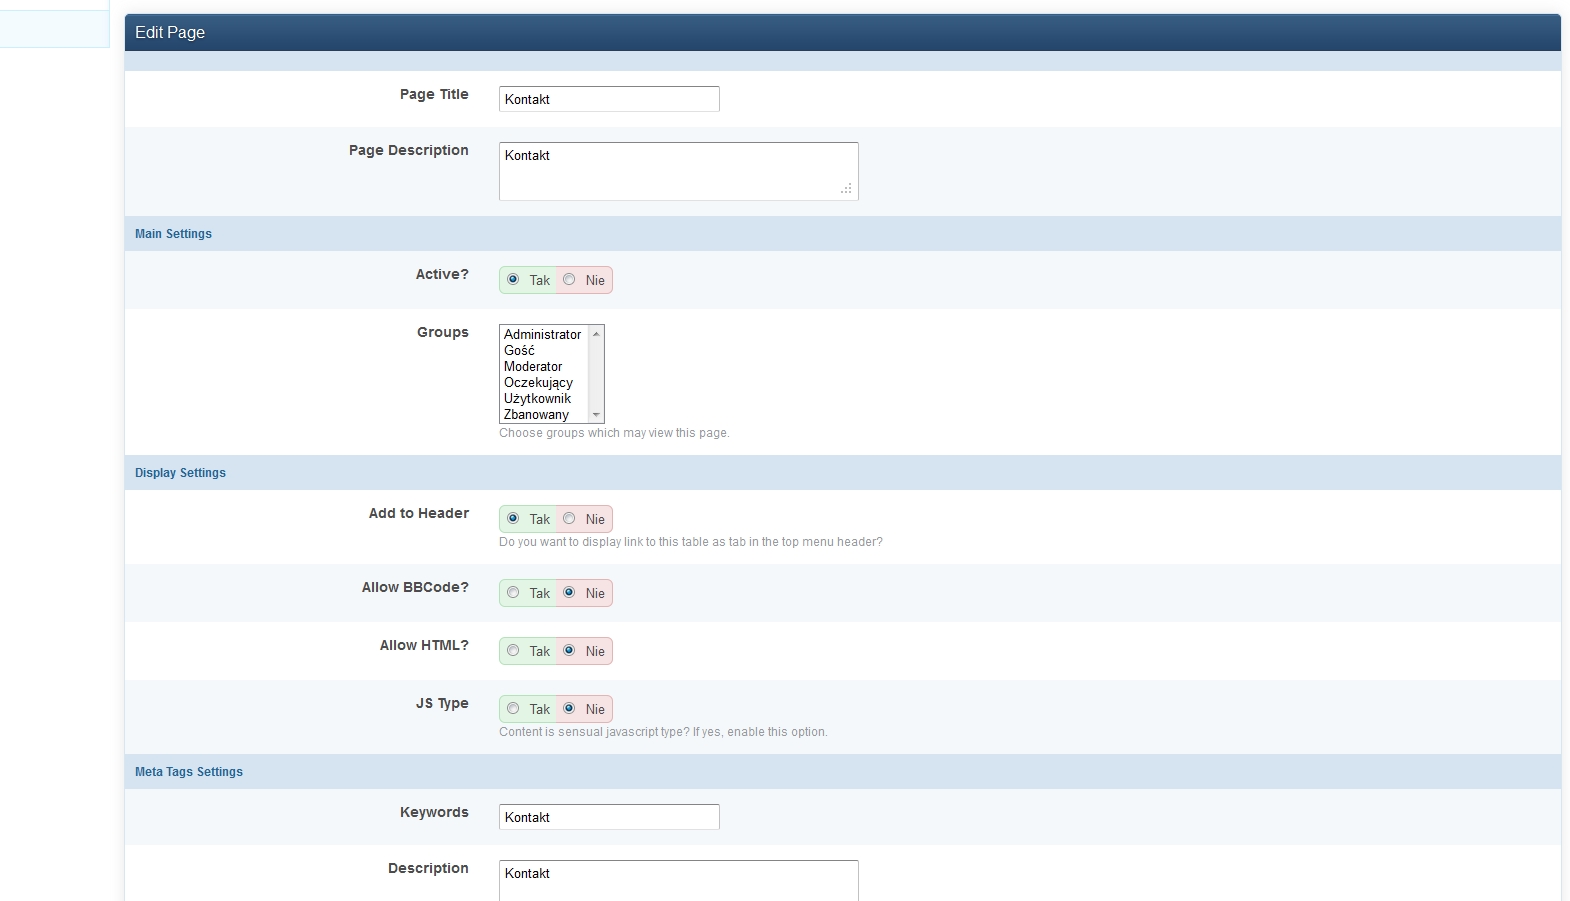Select Użytkownik group option
The width and height of the screenshot is (1570, 901).
537,399
